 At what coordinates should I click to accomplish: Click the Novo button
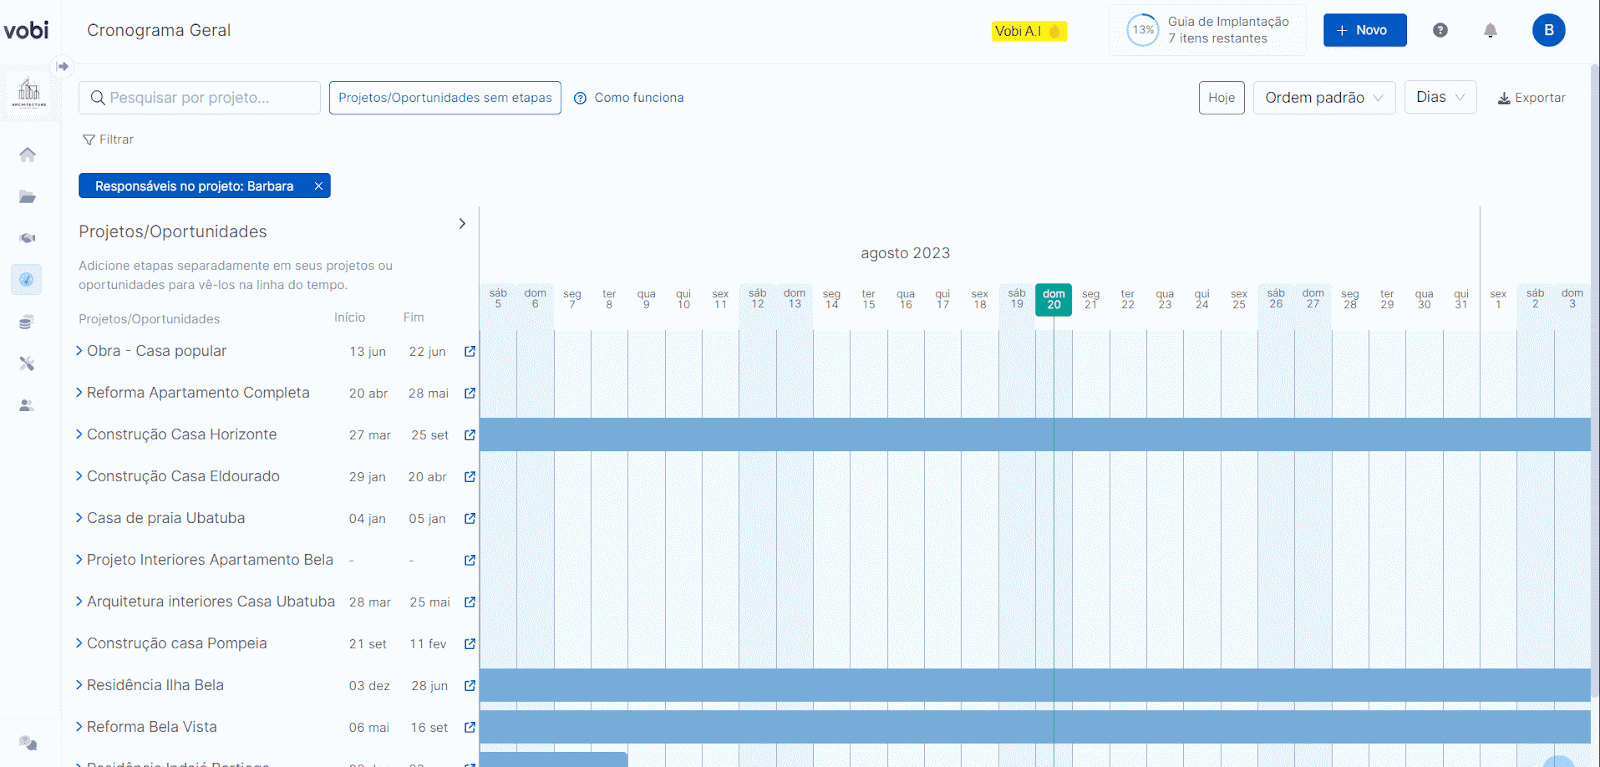coord(1365,30)
